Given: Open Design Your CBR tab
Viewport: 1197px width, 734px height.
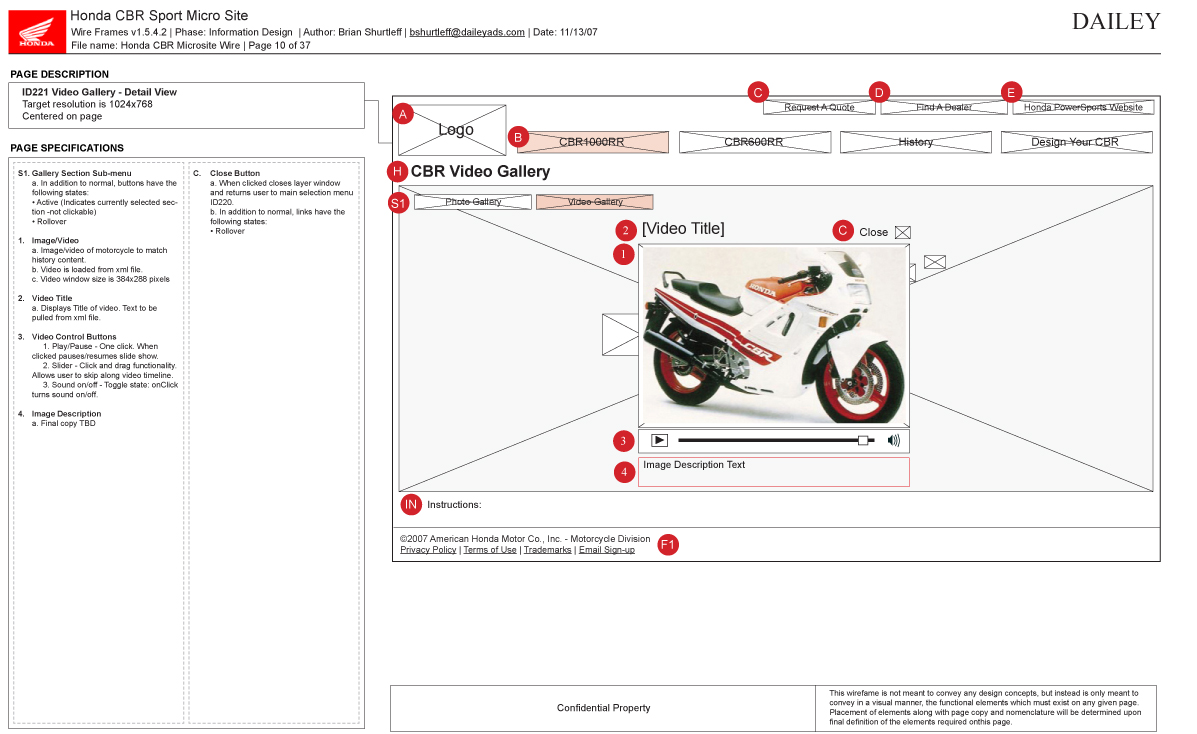Looking at the screenshot, I should [x=1075, y=142].
